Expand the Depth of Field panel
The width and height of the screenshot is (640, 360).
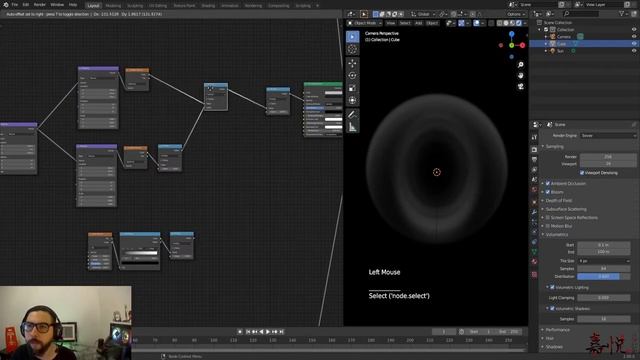(x=558, y=200)
